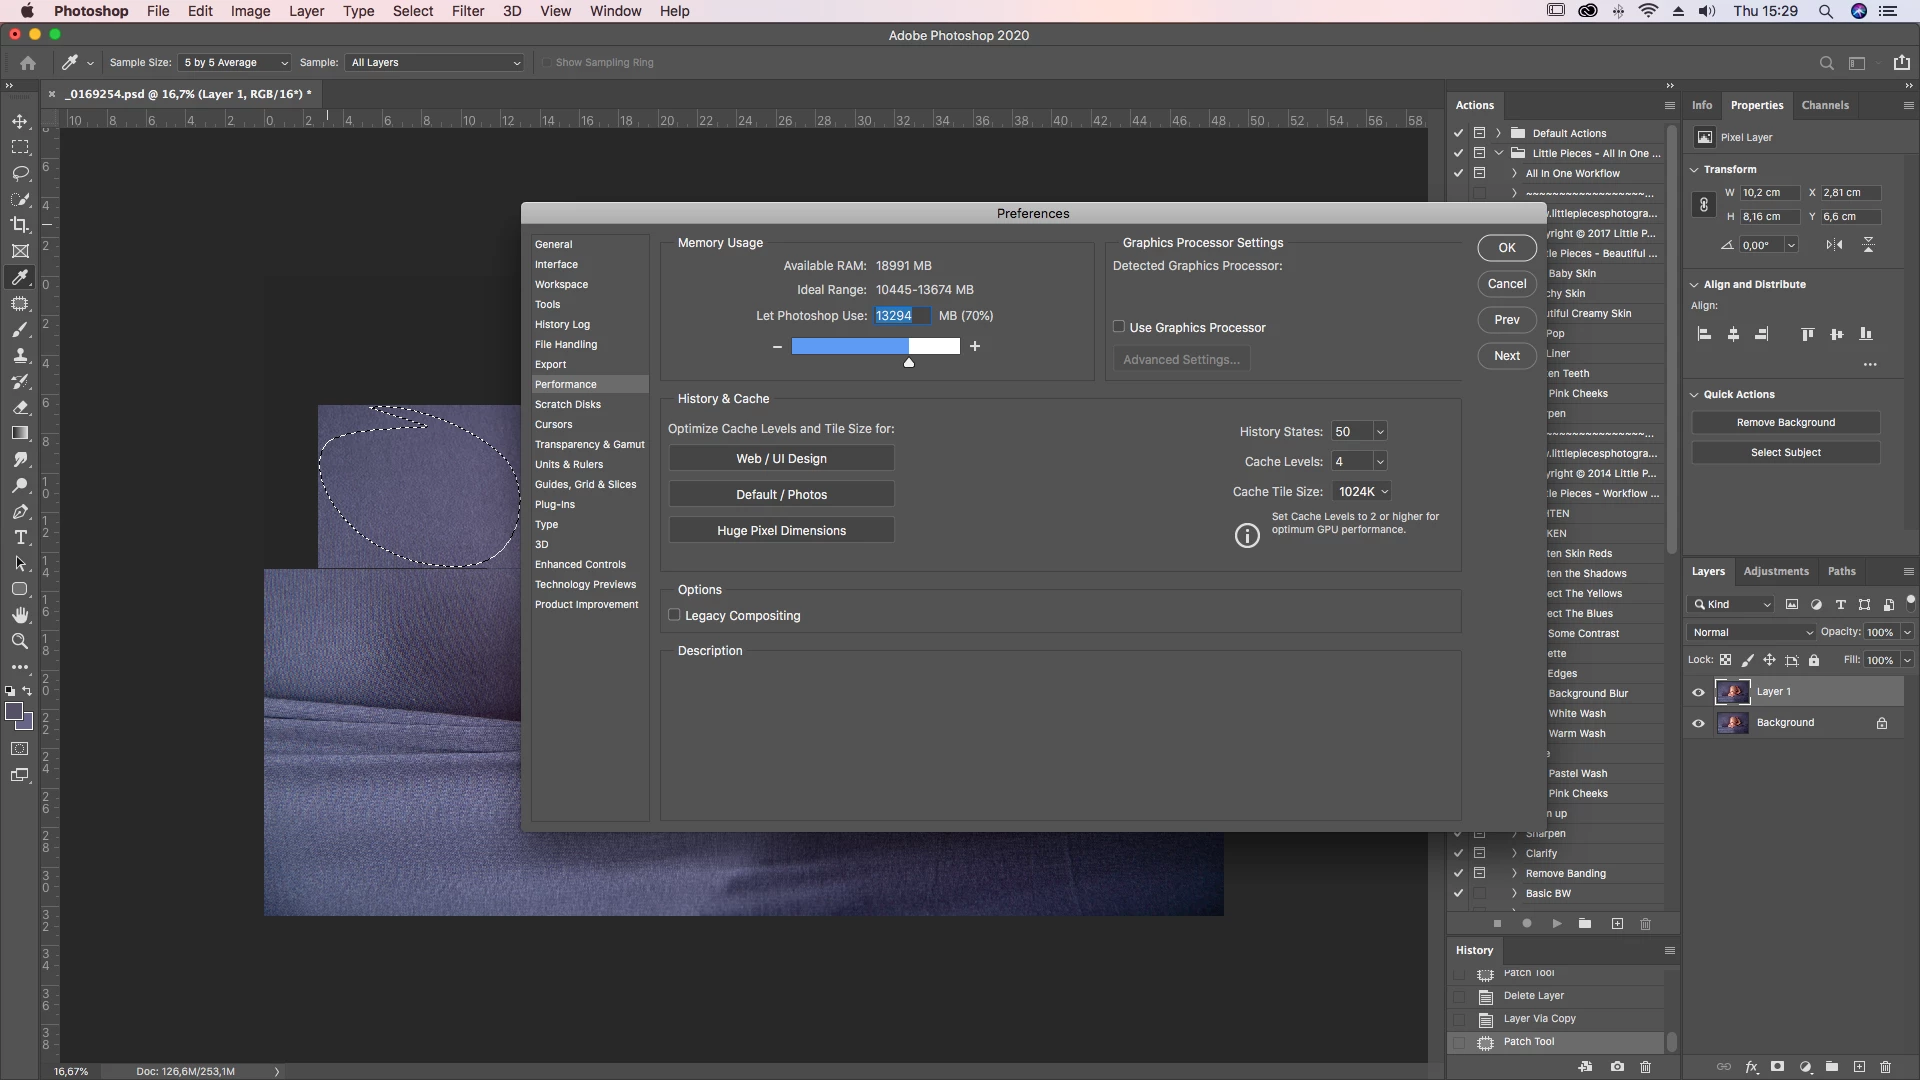The height and width of the screenshot is (1080, 1920).
Task: Select the Lasso tool
Action: pyautogui.click(x=20, y=173)
